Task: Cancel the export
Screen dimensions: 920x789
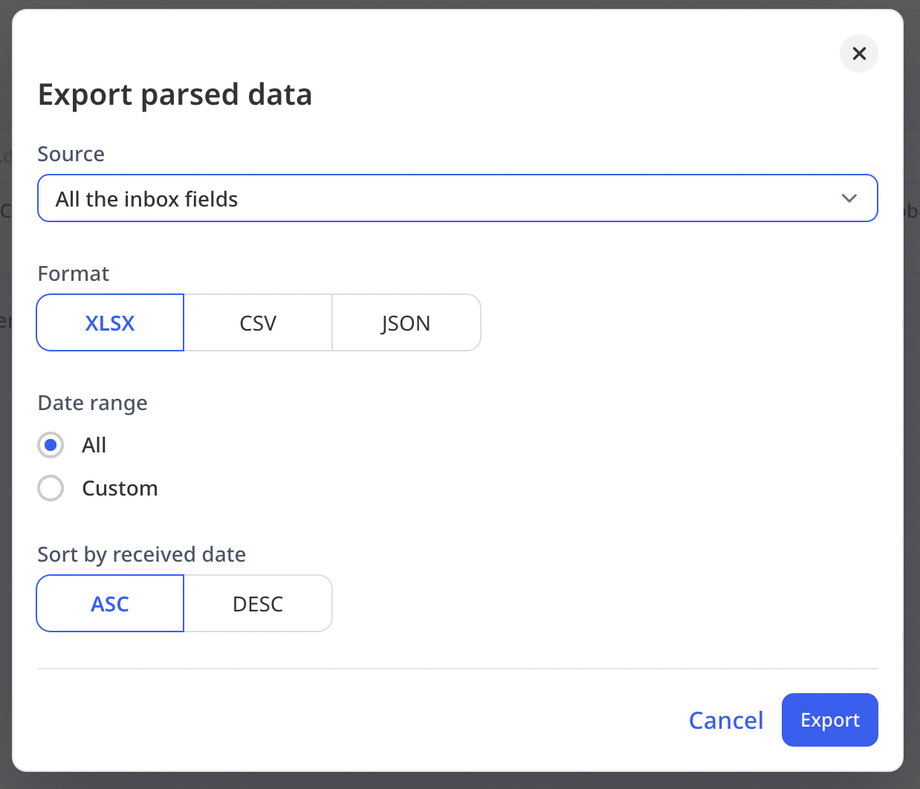Action: tap(726, 720)
